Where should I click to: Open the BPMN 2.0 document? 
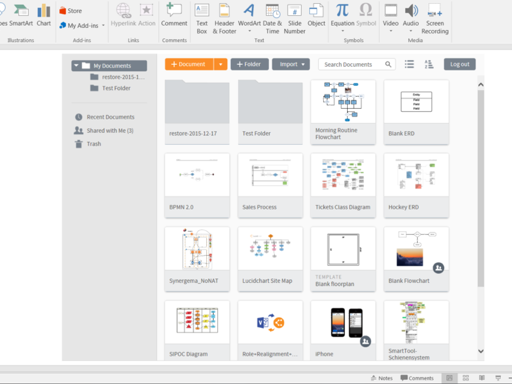[197, 186]
